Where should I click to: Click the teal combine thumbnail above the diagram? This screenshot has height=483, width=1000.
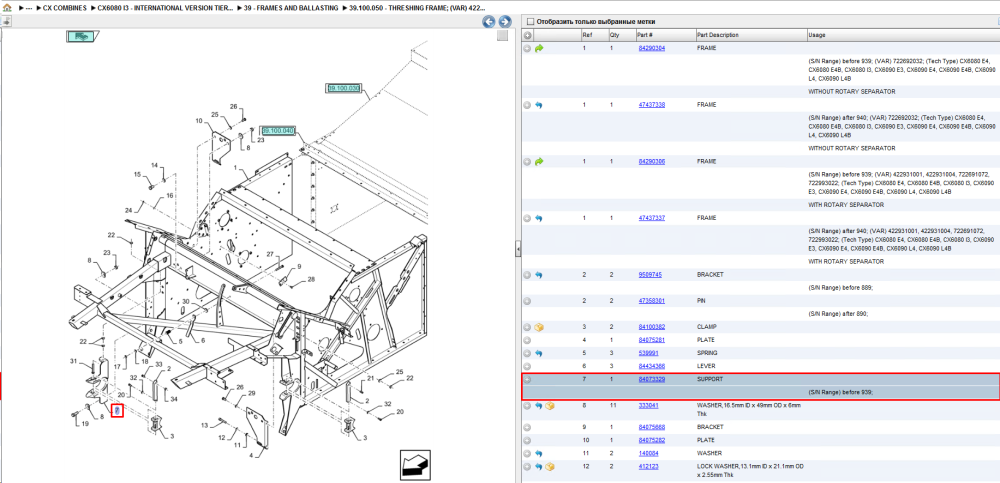point(81,36)
